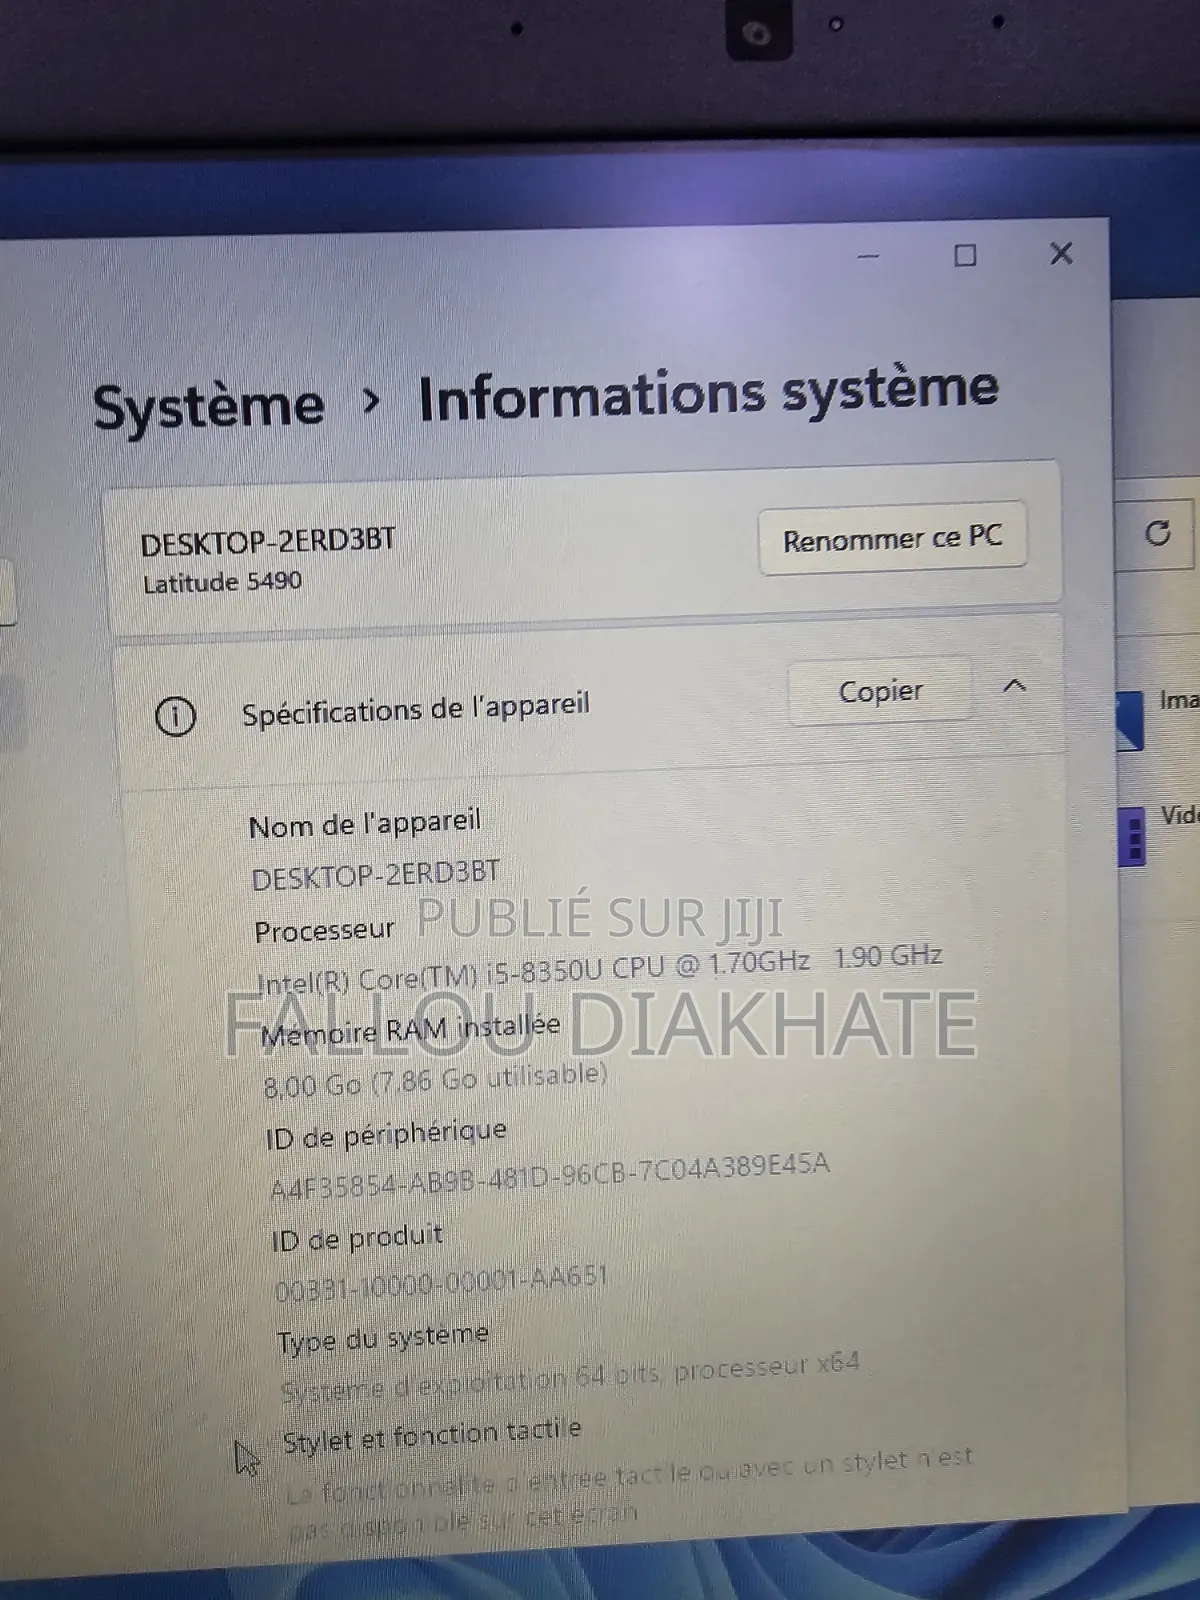Click the blue image icon in background window

(x=1129, y=720)
